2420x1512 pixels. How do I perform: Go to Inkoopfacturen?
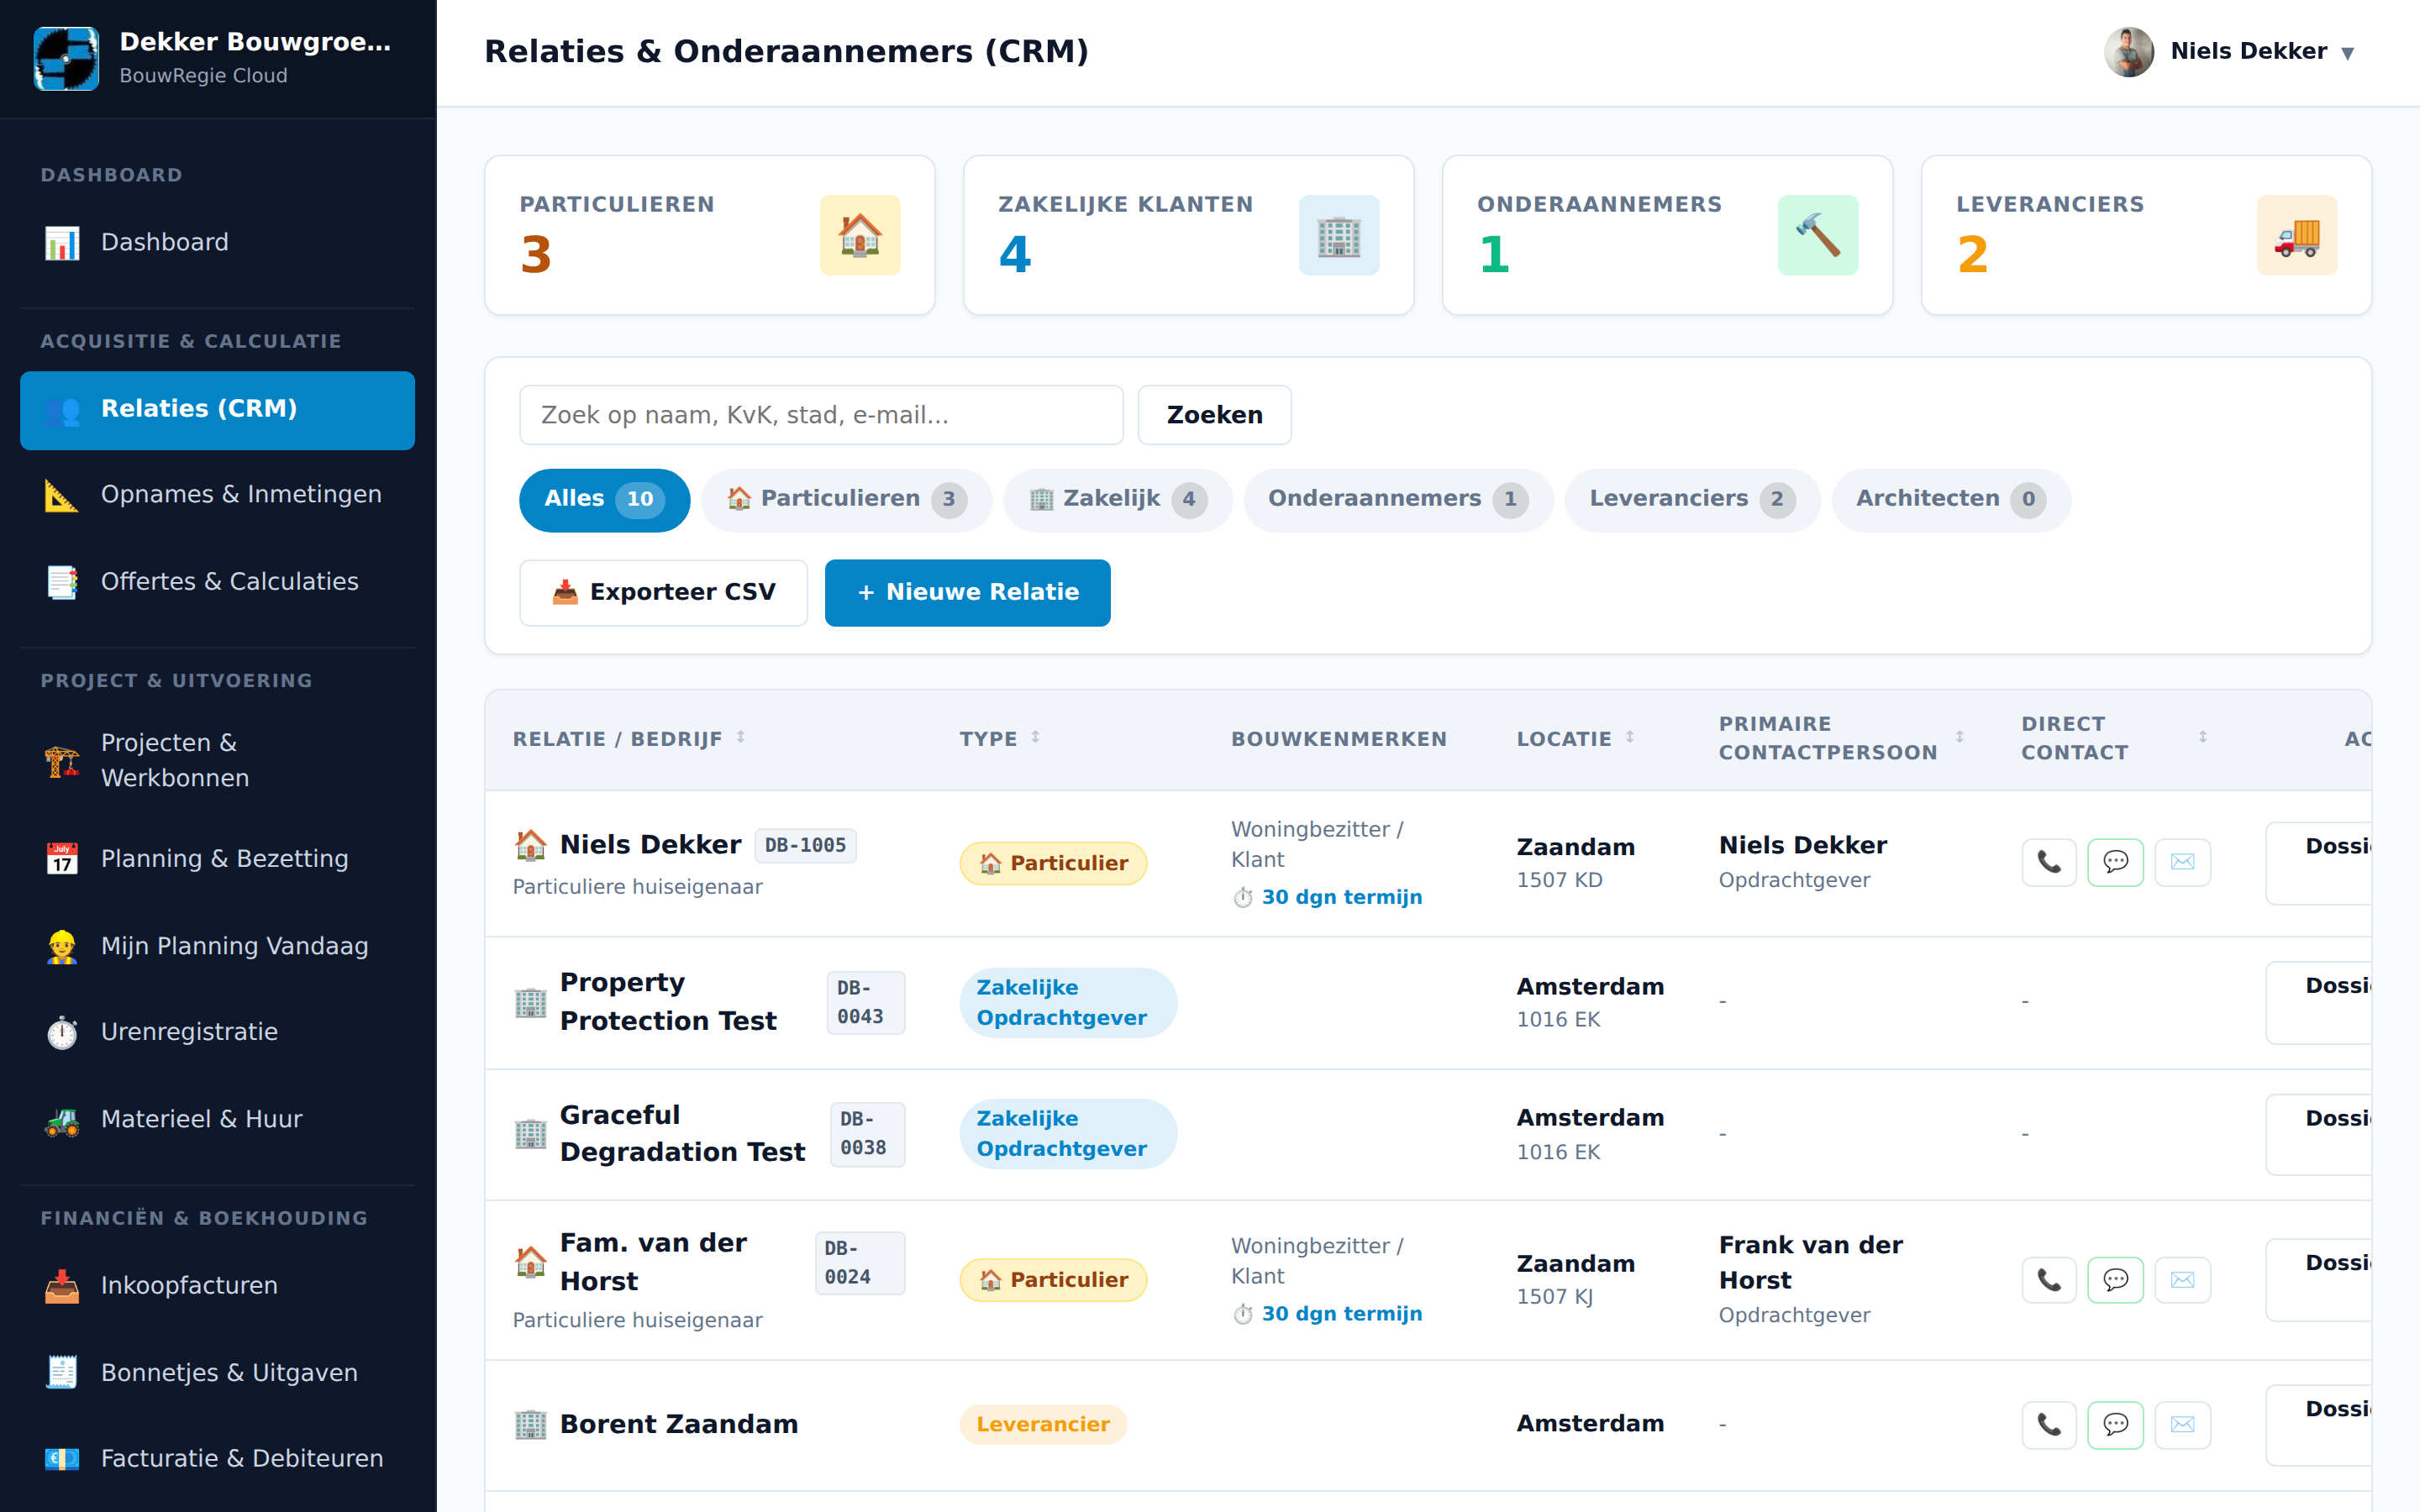[217, 1286]
